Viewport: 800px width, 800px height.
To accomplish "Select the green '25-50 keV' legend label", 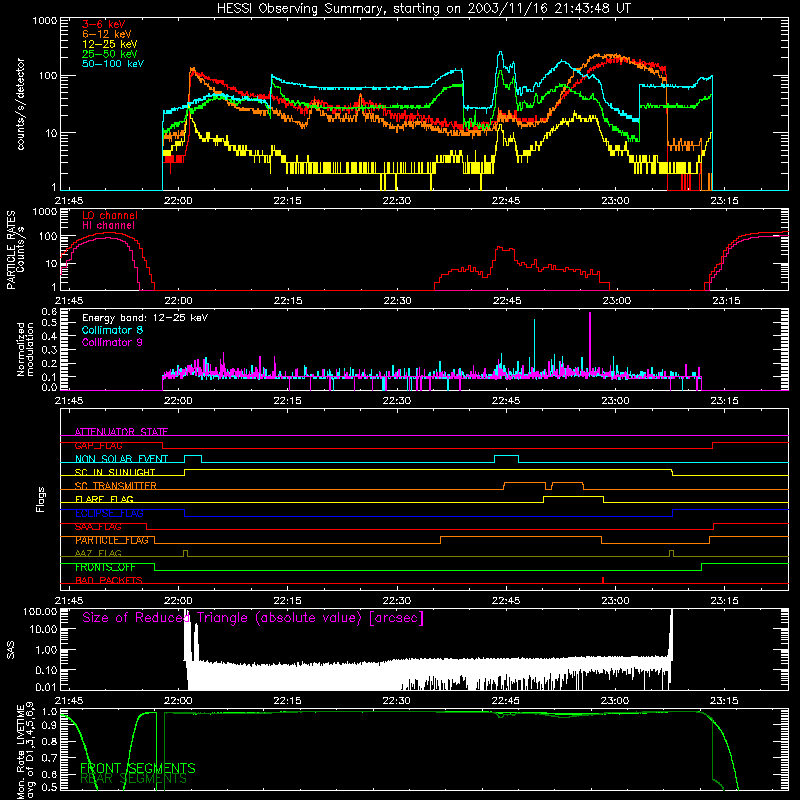I will pyautogui.click(x=110, y=54).
